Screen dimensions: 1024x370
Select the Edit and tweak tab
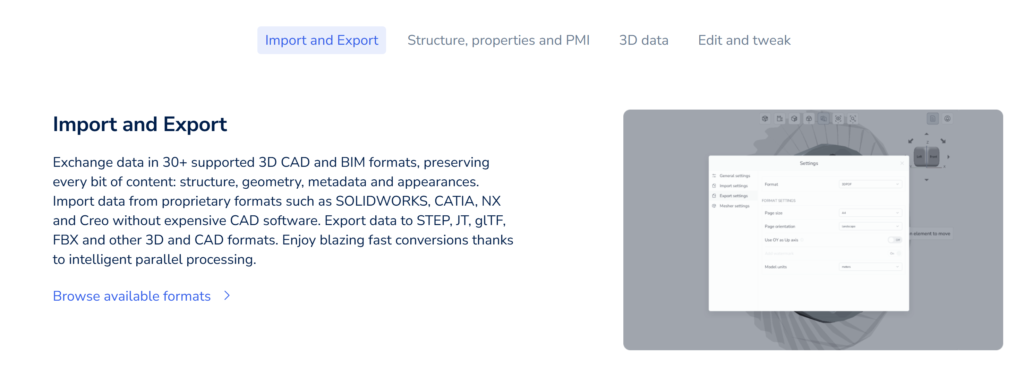pos(744,40)
